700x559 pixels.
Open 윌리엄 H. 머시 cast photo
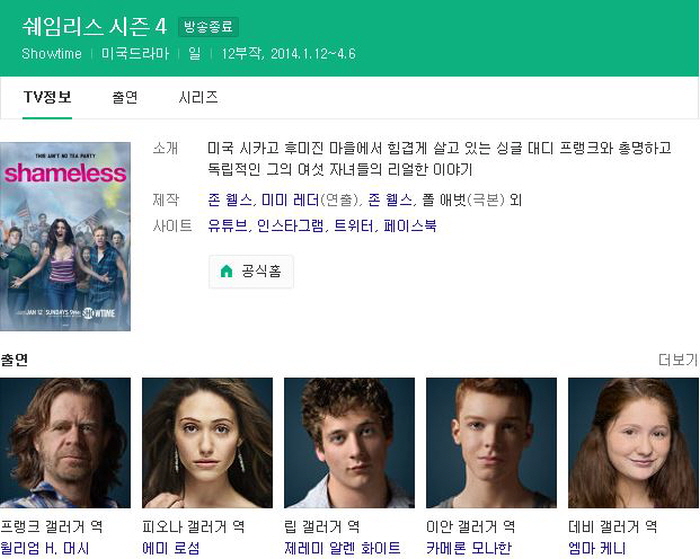(65, 443)
